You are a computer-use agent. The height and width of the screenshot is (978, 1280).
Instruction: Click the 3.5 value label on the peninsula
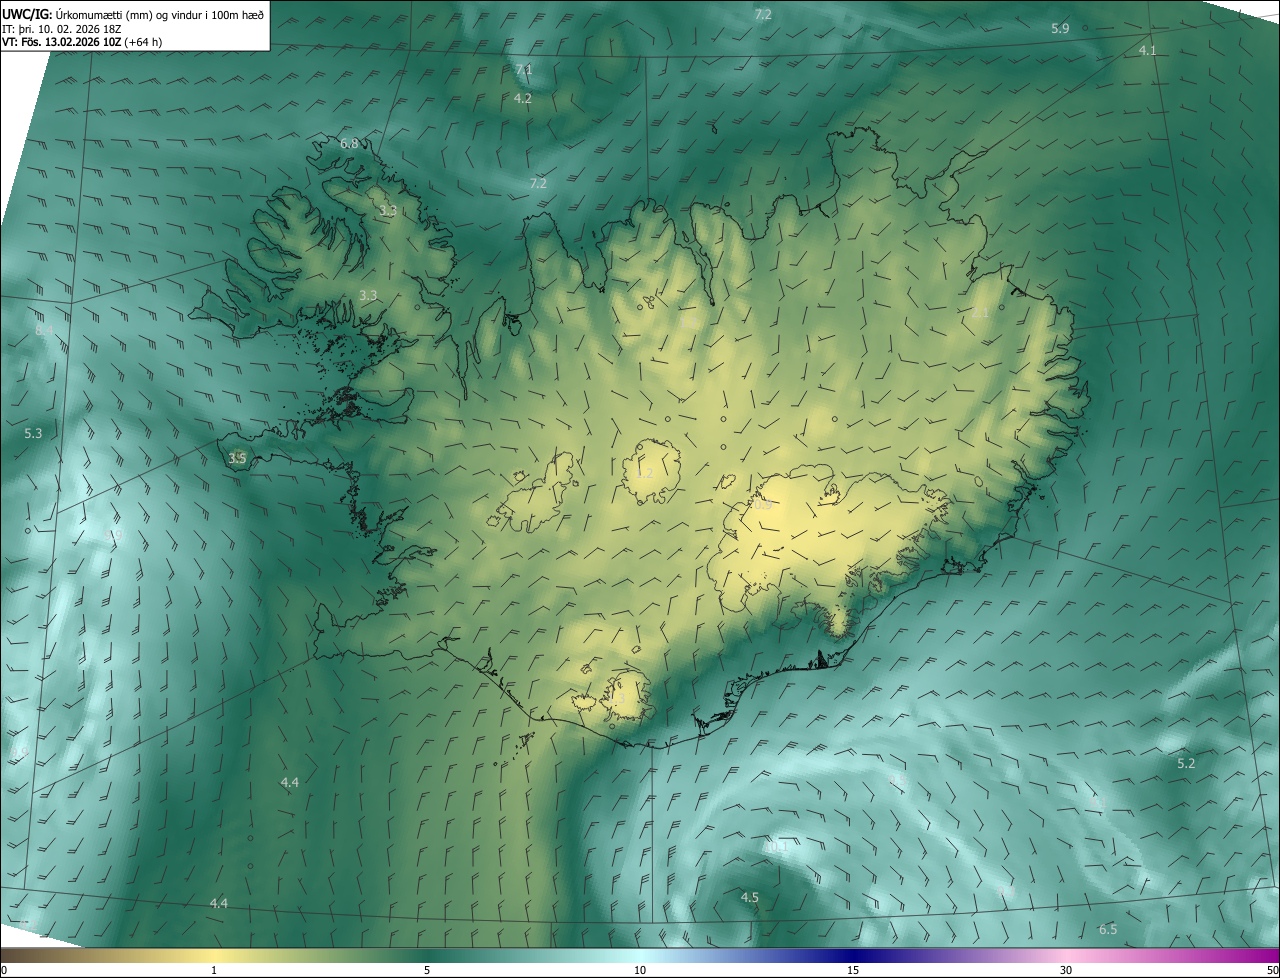(x=237, y=458)
